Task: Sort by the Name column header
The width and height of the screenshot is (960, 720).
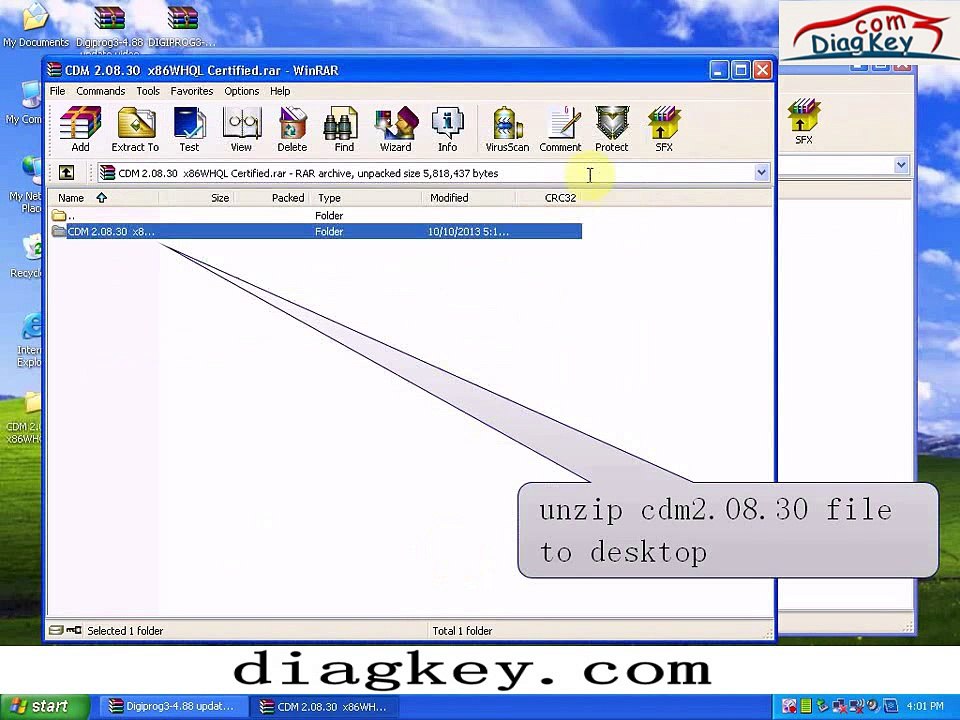Action: tap(104, 198)
